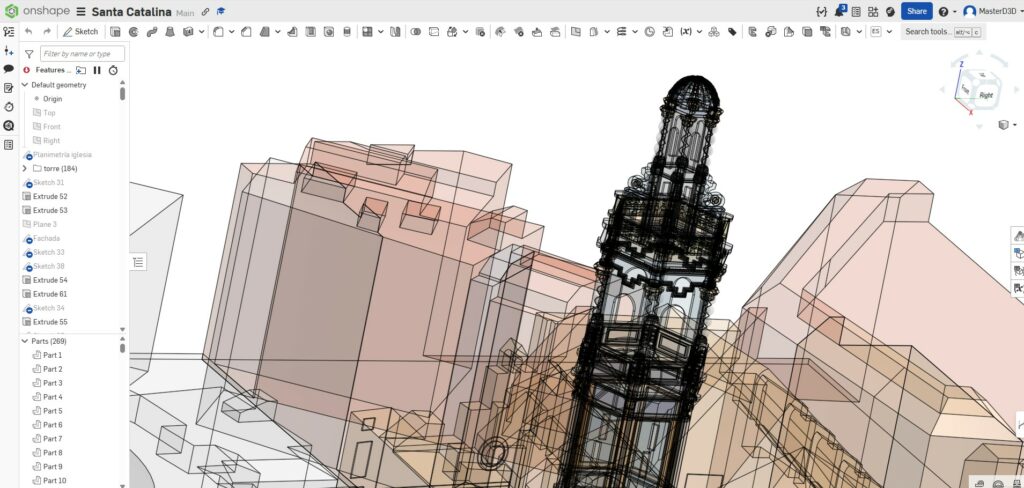Select the Loft tool icon
Viewport: 1024px width, 488px height.
(169, 31)
